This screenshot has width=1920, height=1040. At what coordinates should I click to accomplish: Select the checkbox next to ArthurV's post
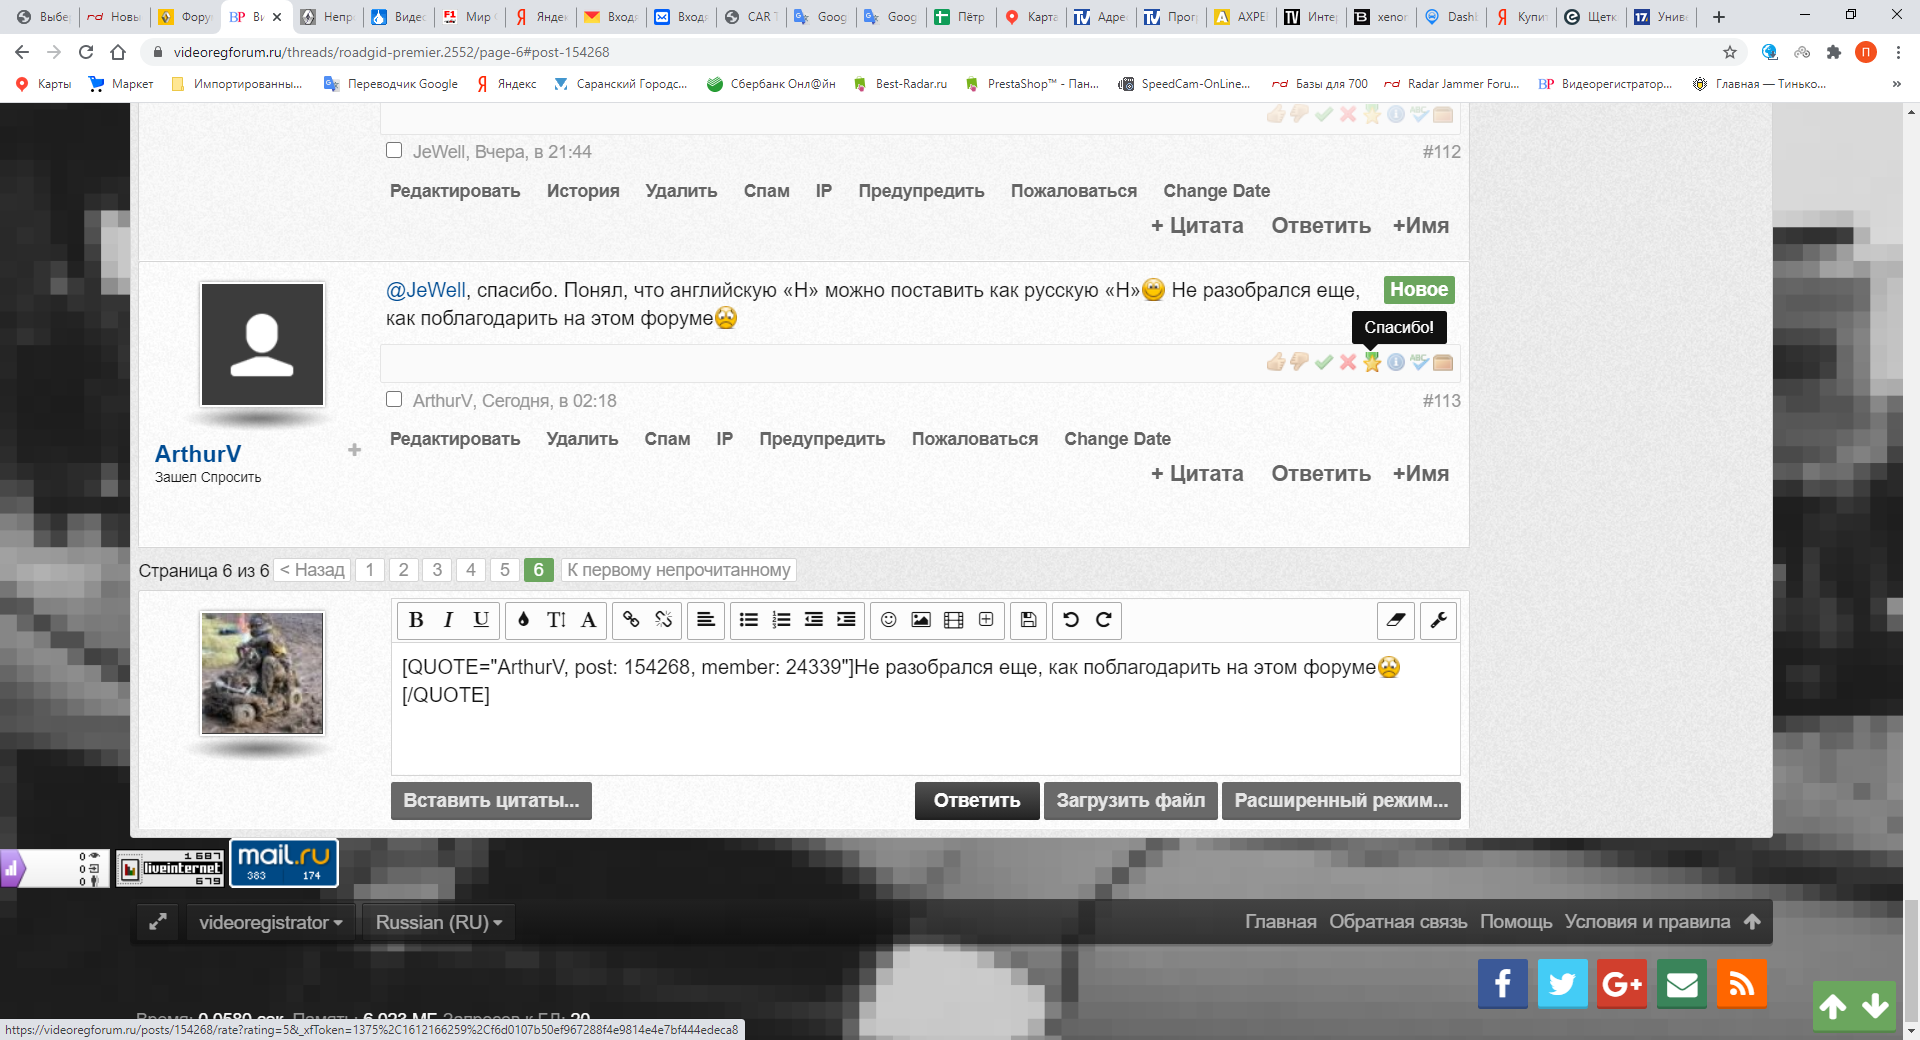point(394,399)
